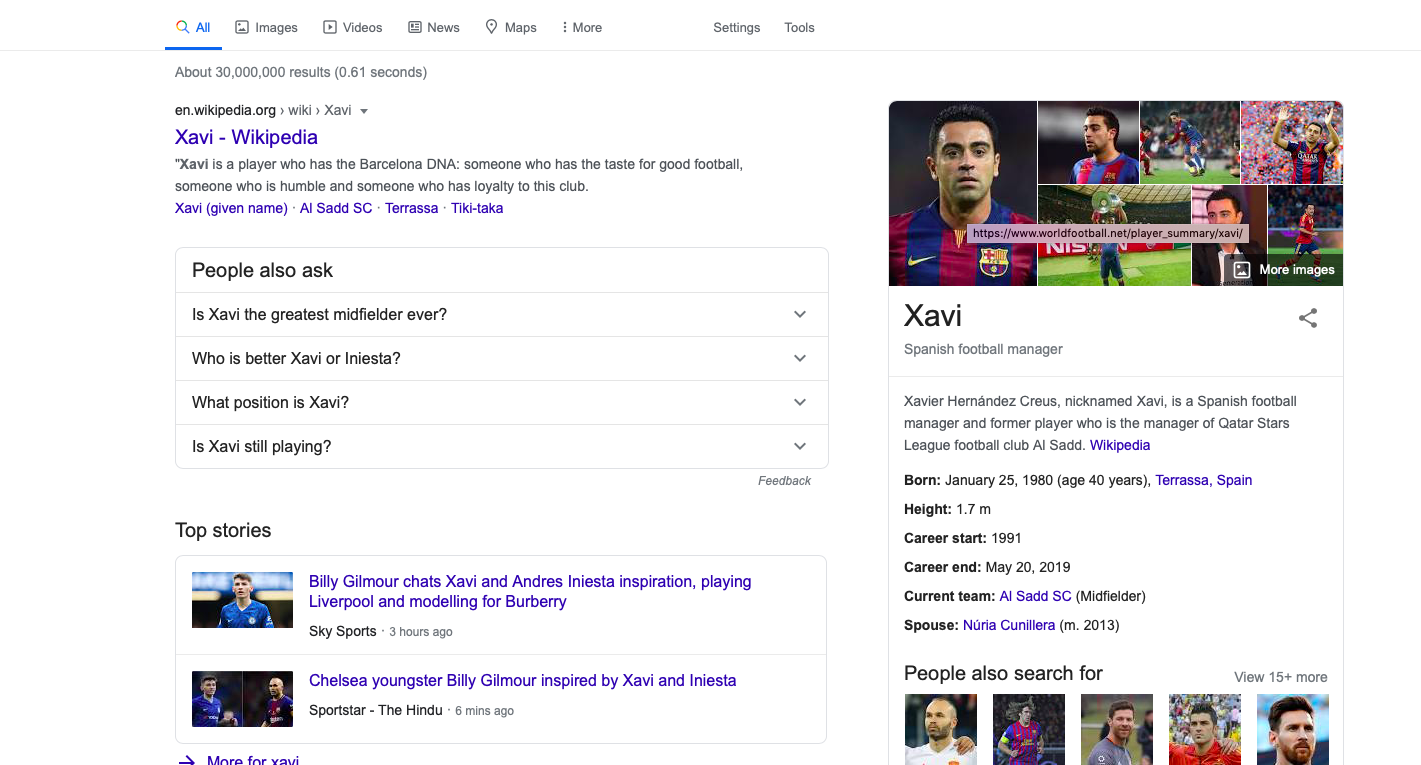Open dropdown arrow next to en.wikipedia.org URL
Screen dimensions: 1421x765
click(364, 111)
